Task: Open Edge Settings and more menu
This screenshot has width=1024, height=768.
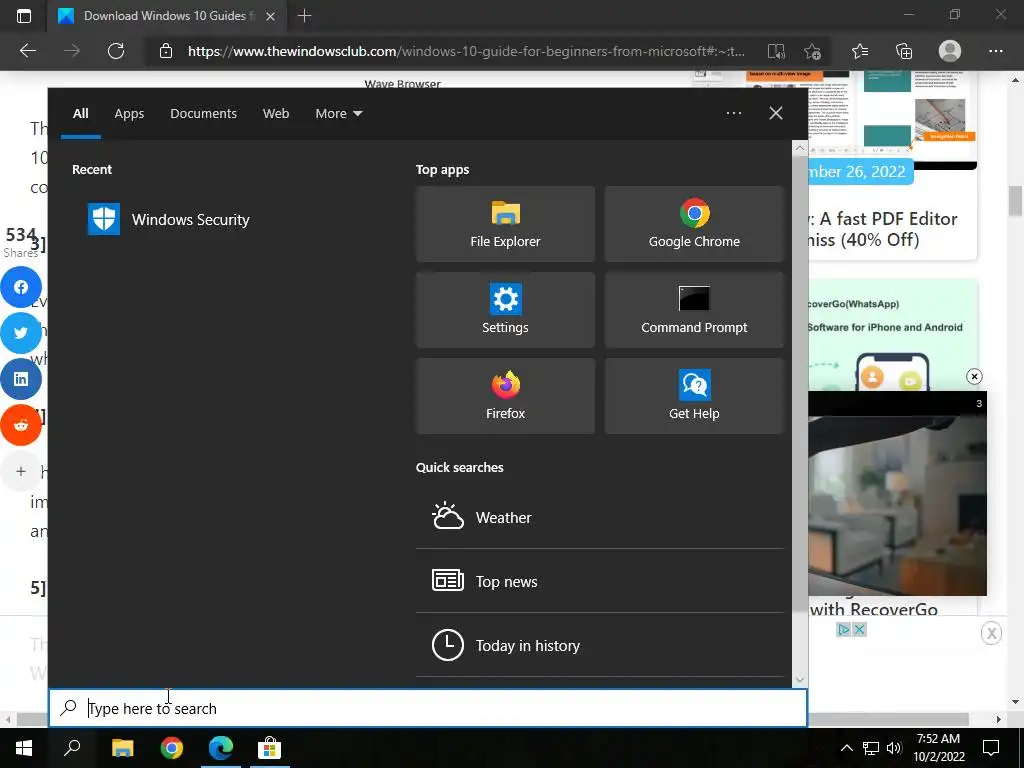Action: tap(995, 51)
